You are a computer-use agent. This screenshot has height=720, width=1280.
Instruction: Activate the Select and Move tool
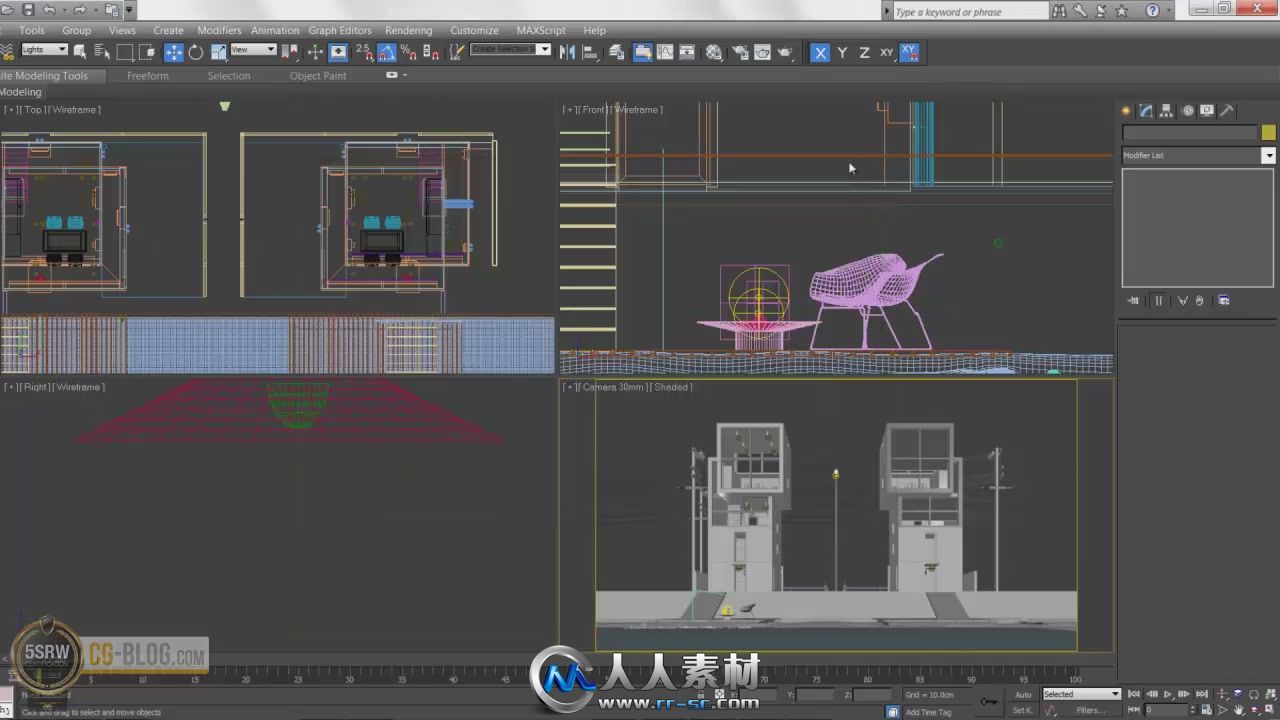(174, 51)
